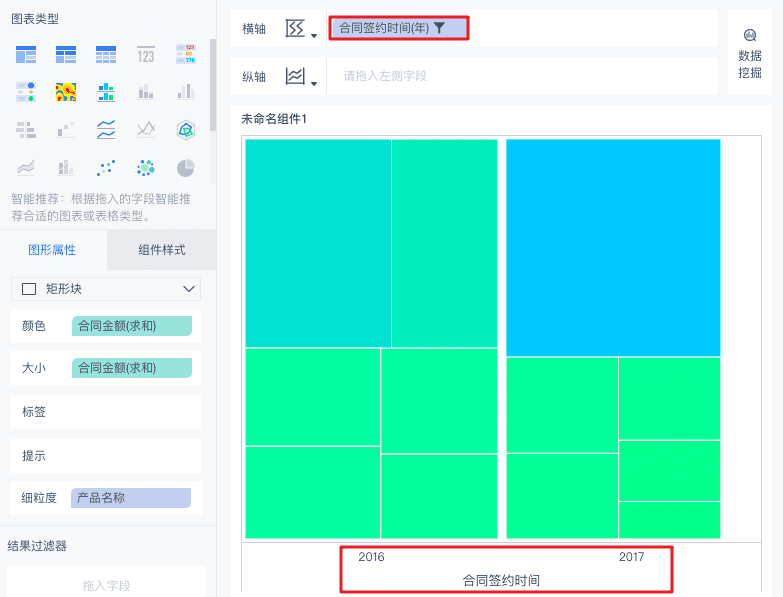Image resolution: width=783 pixels, height=597 pixels.
Task: Click the 标签 label drop area
Action: pyautogui.click(x=106, y=412)
